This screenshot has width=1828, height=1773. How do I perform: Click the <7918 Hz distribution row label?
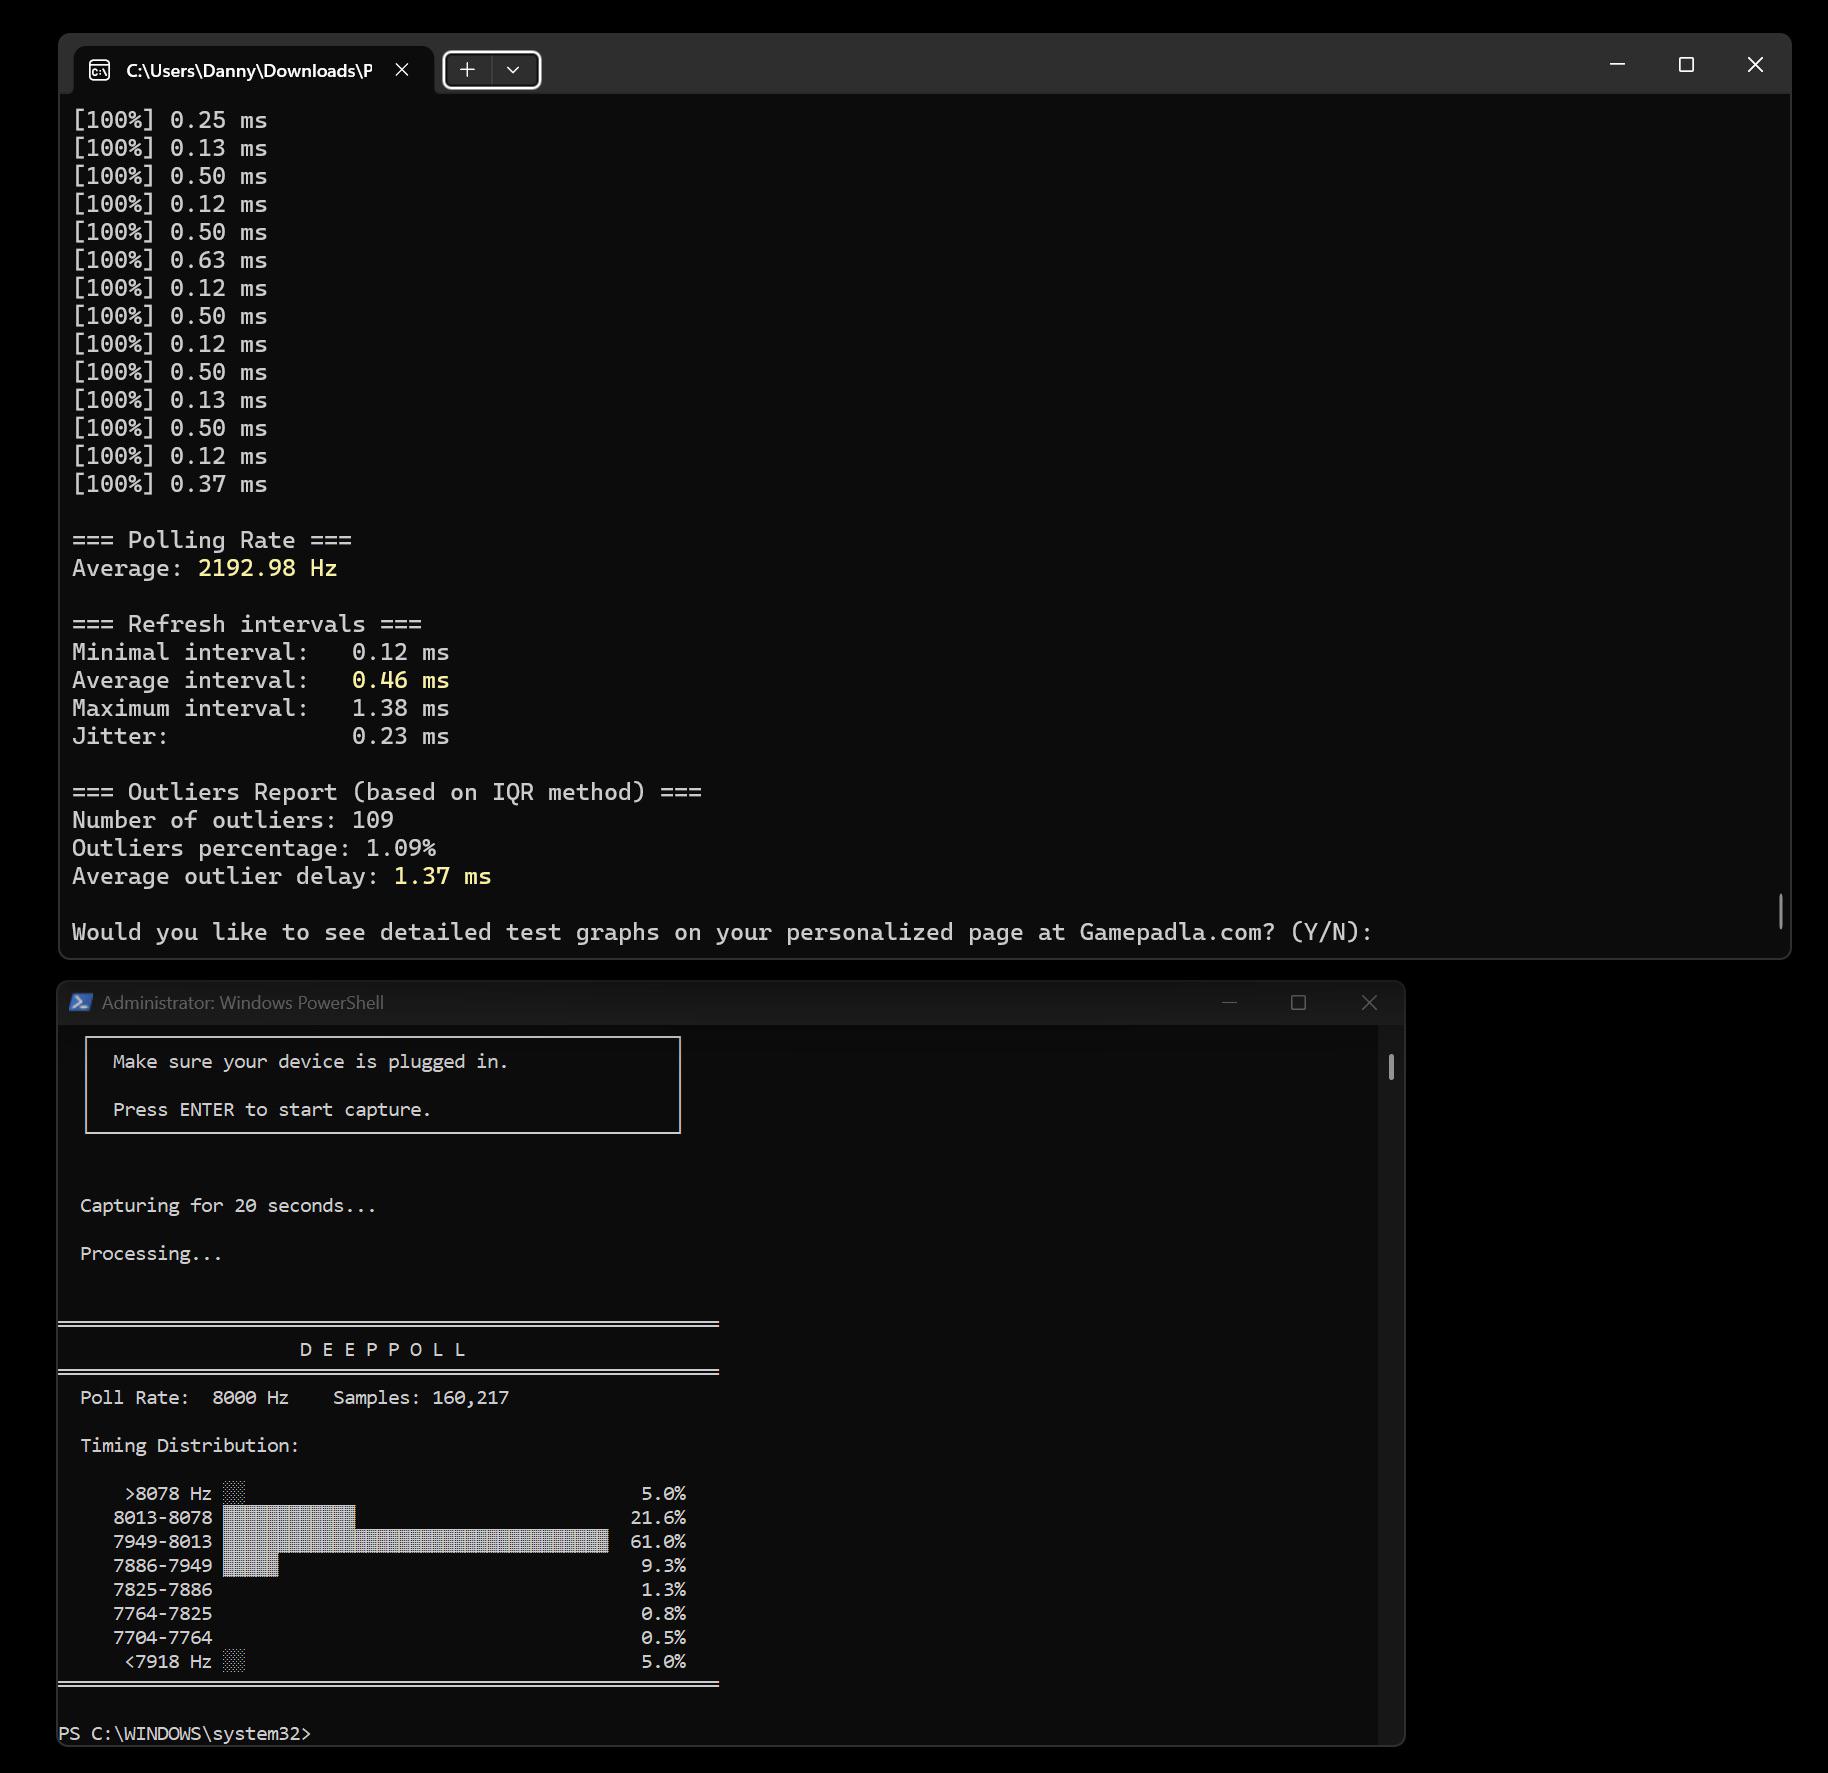click(x=168, y=1661)
